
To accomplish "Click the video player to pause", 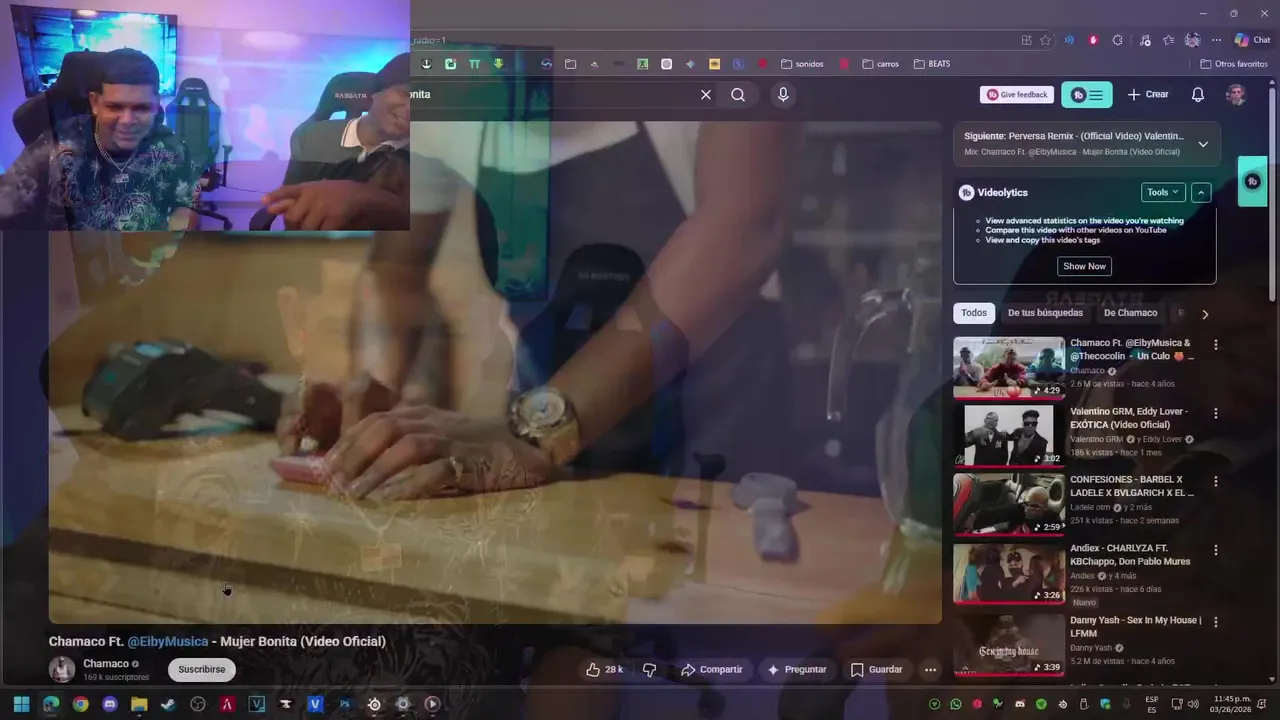I will 495,373.
